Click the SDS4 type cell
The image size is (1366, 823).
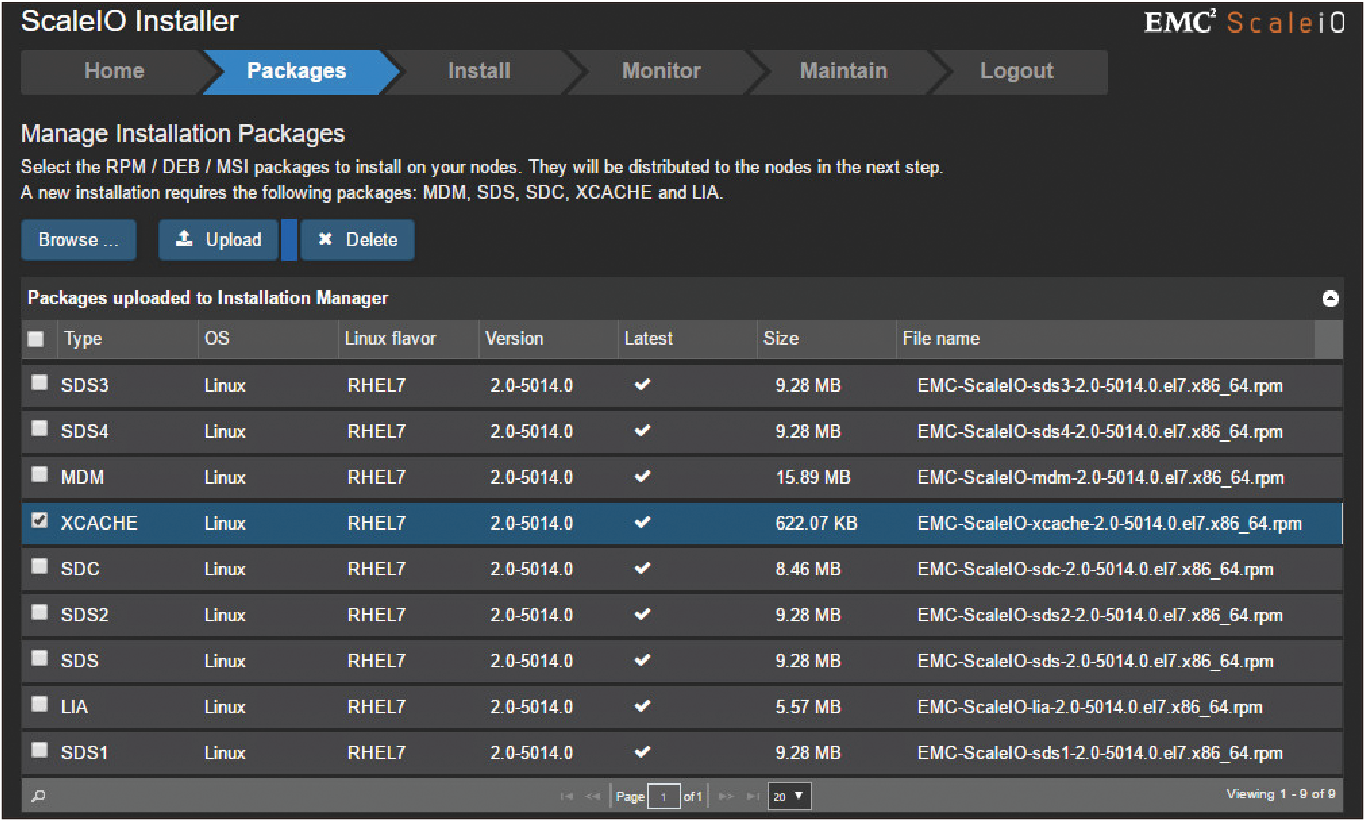tap(84, 431)
